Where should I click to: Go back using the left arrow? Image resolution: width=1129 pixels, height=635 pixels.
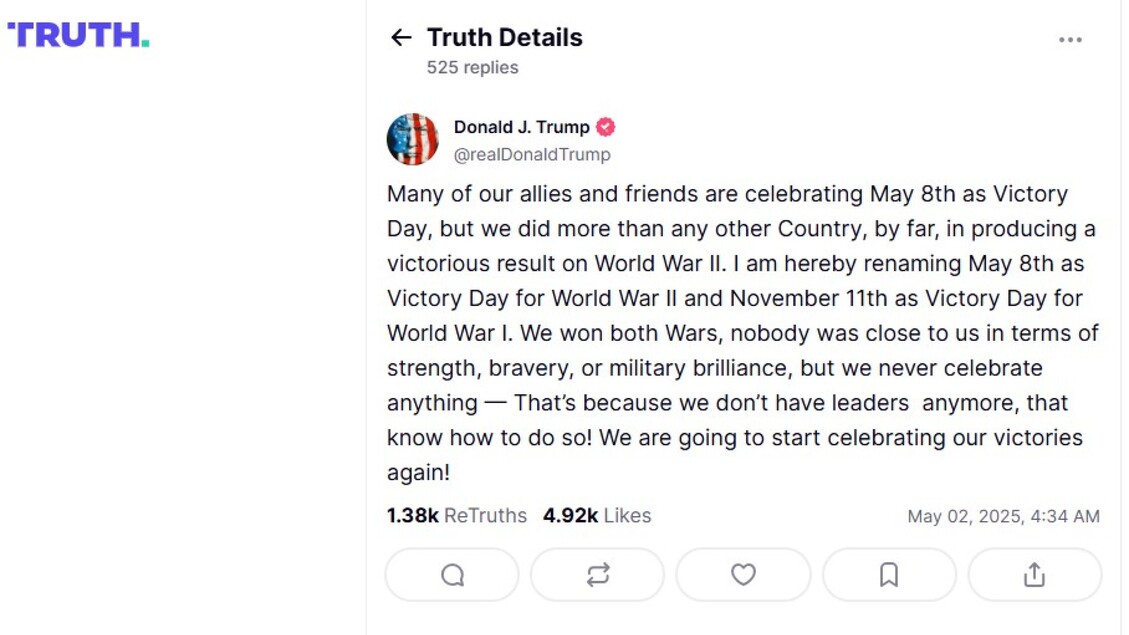coord(401,38)
